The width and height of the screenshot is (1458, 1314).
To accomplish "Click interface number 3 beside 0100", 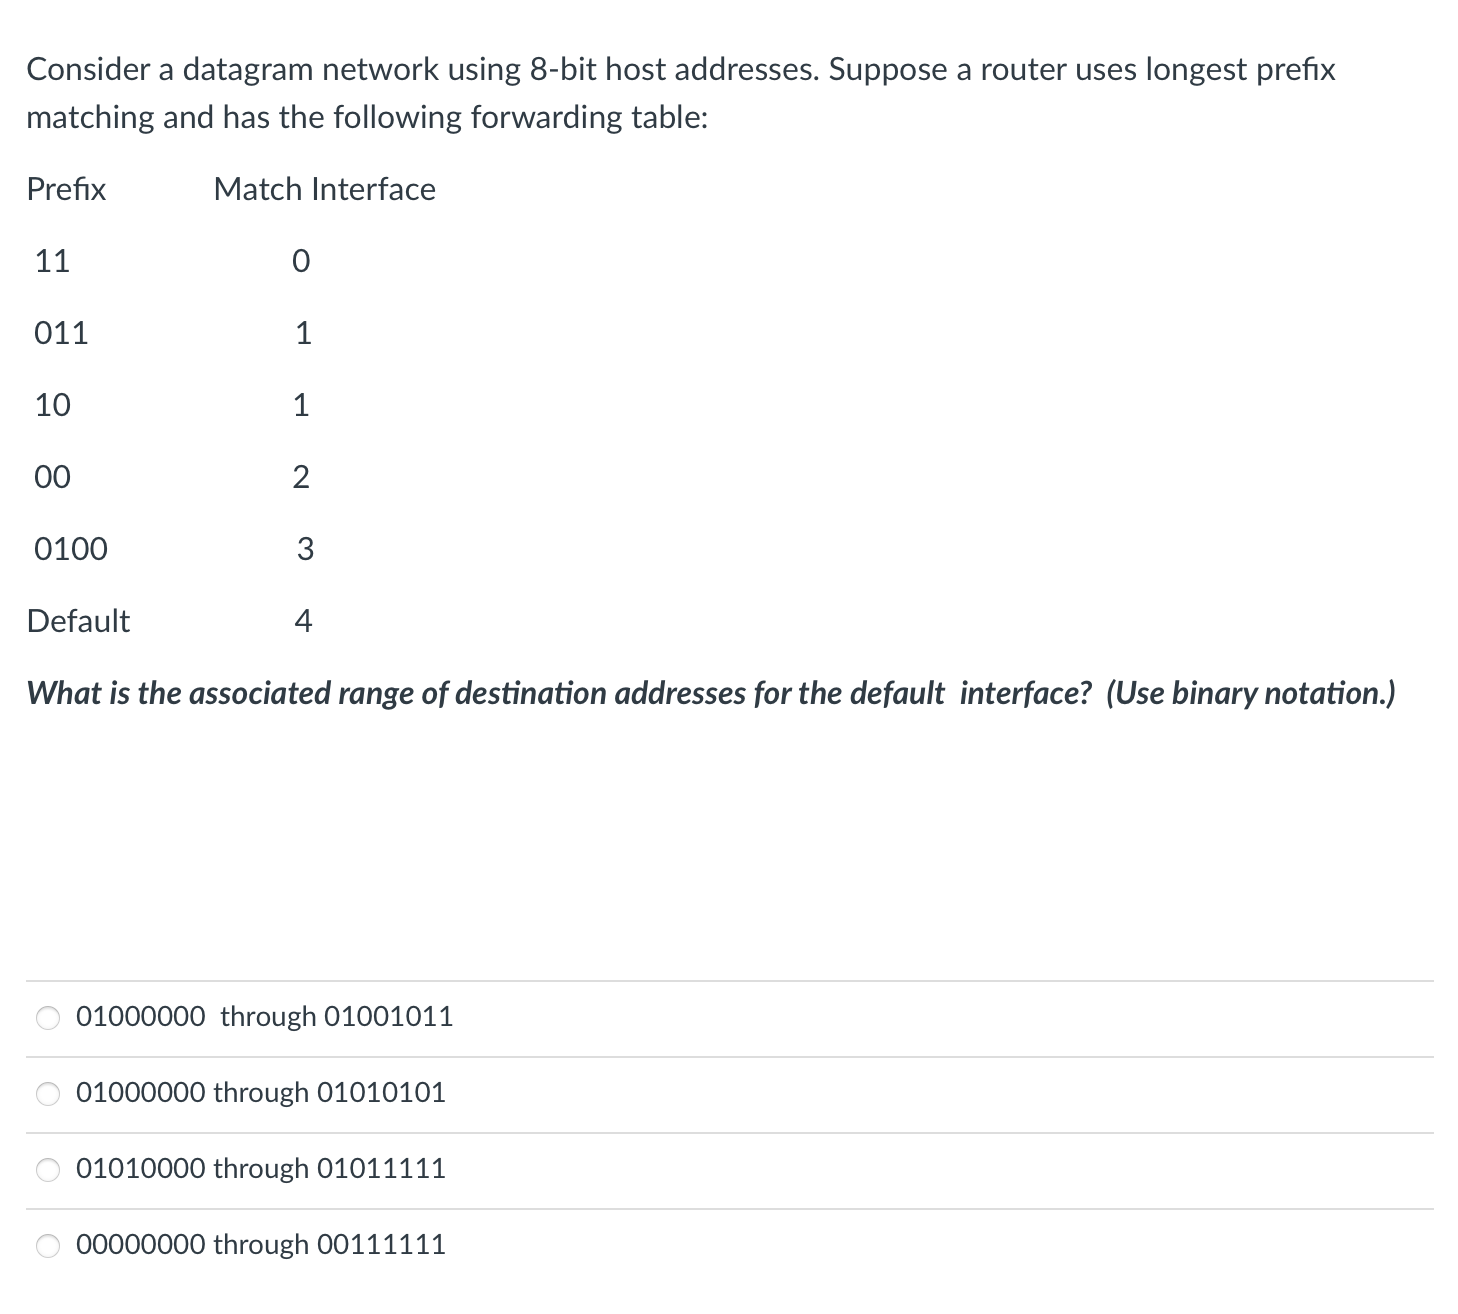I will (303, 548).
